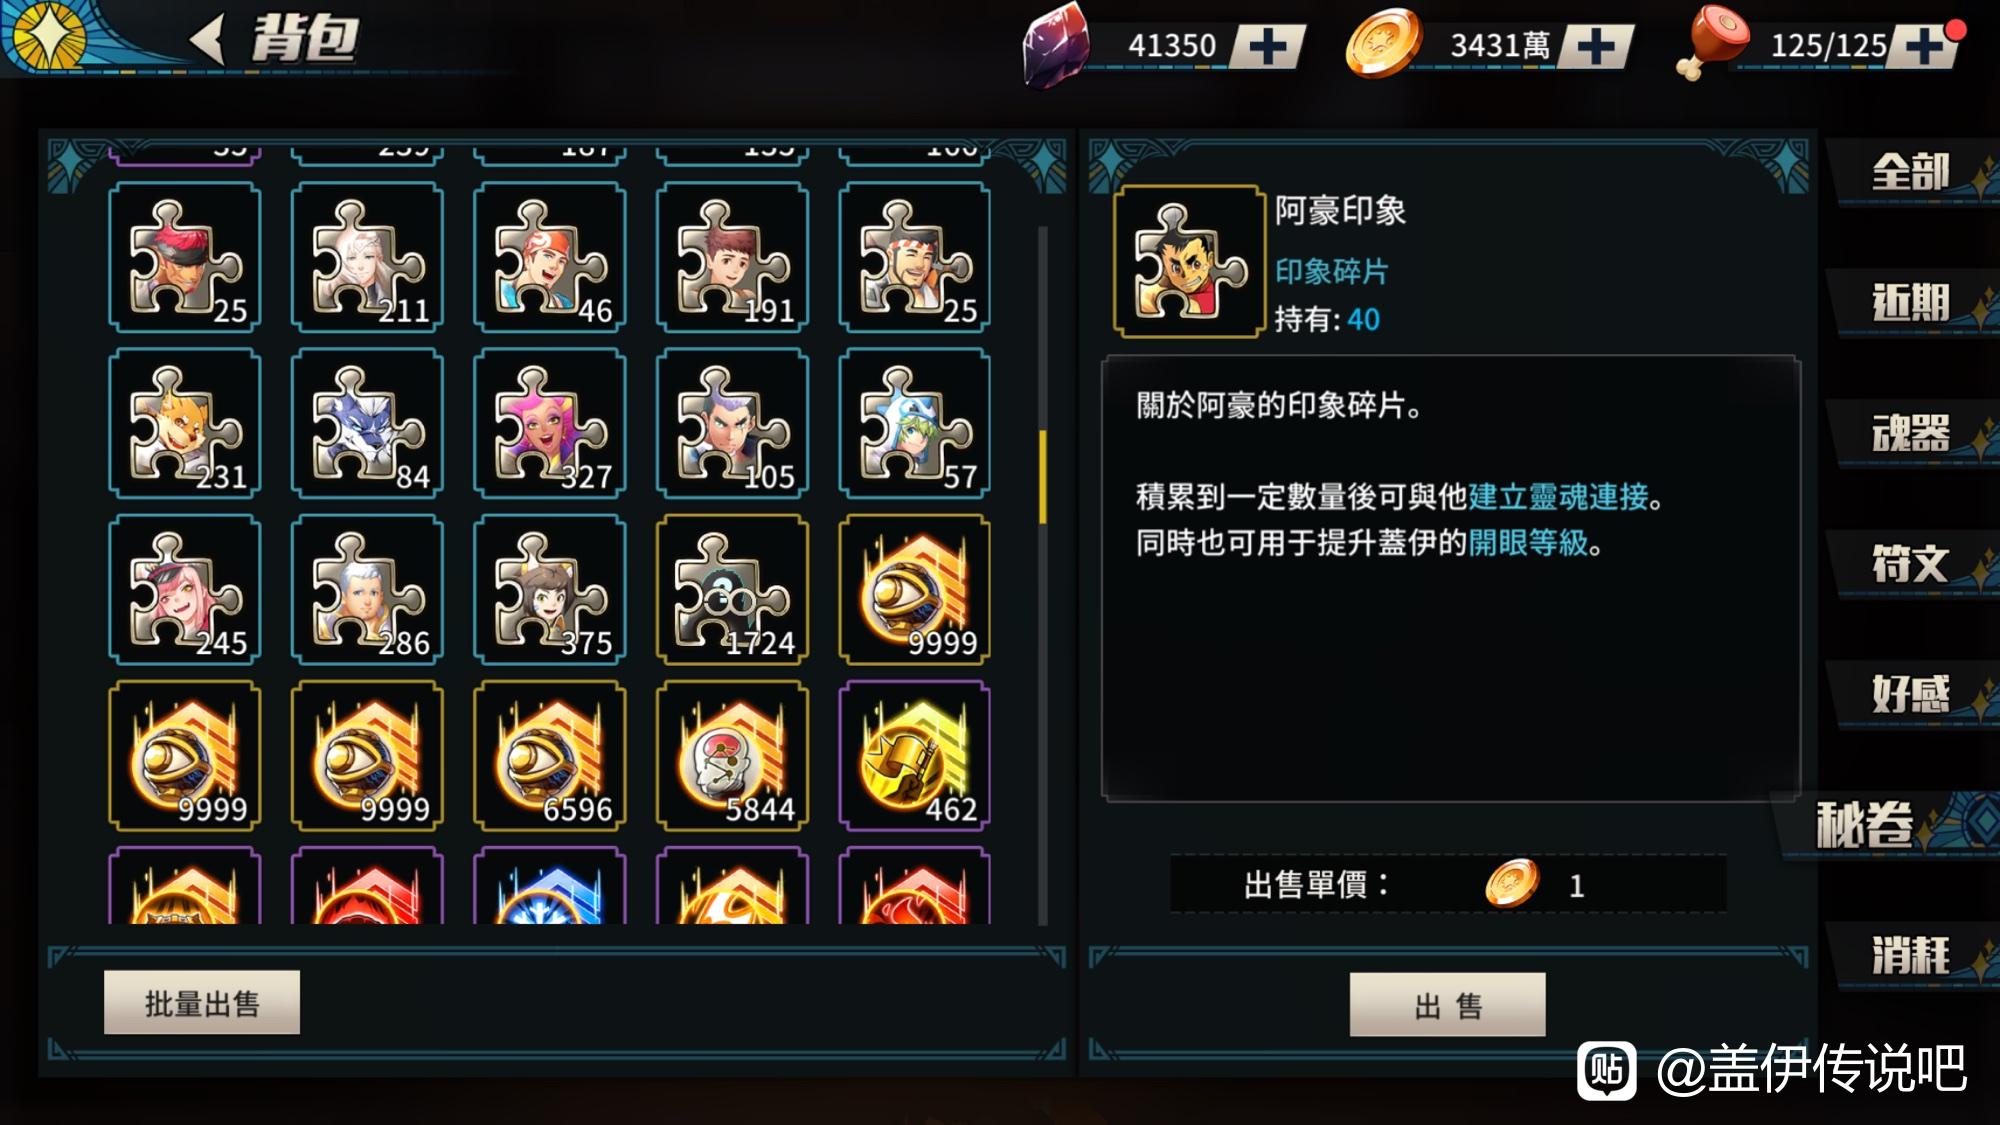This screenshot has height=1125, width=2000.
Task: Add more purple gems with the plus button
Action: (x=1267, y=46)
